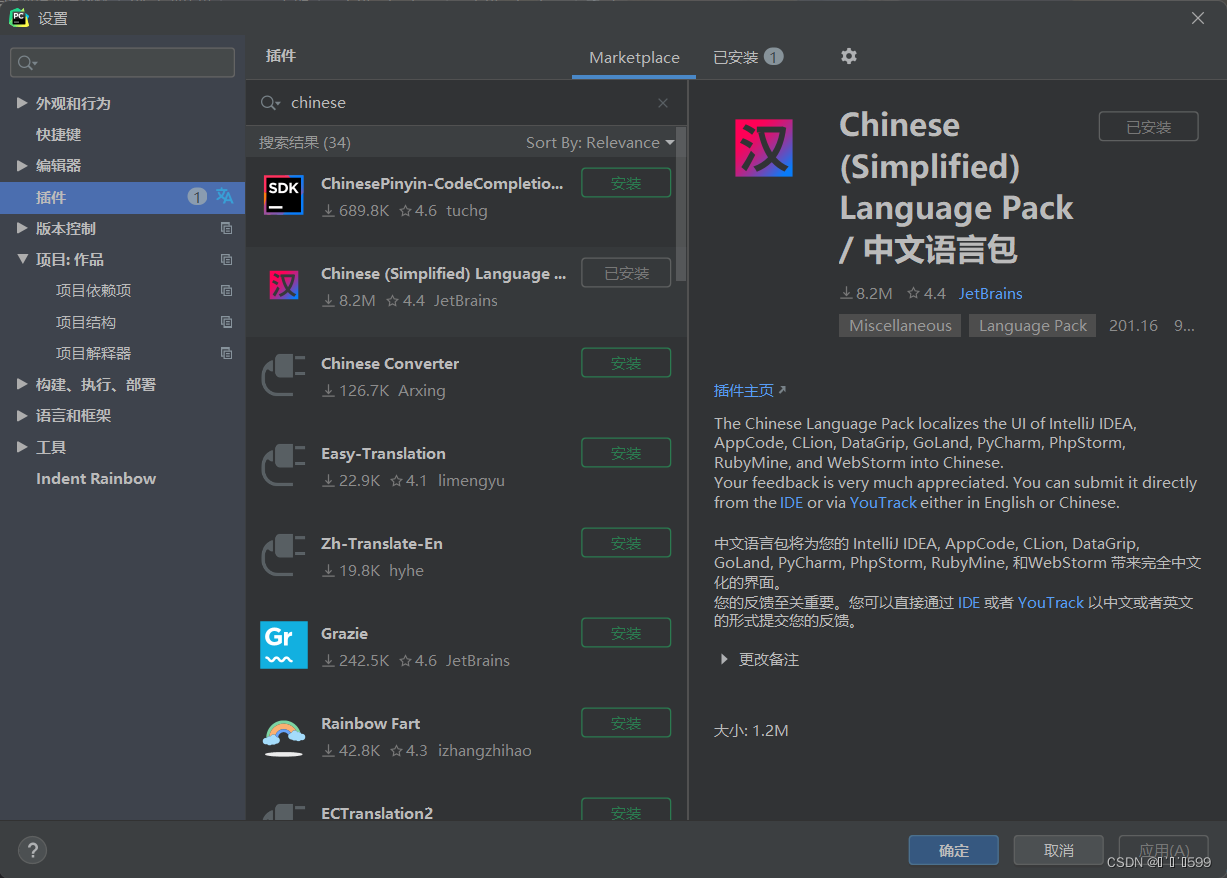Expand the 编辑器 settings group
Screen dimensions: 1227x878
coord(22,165)
